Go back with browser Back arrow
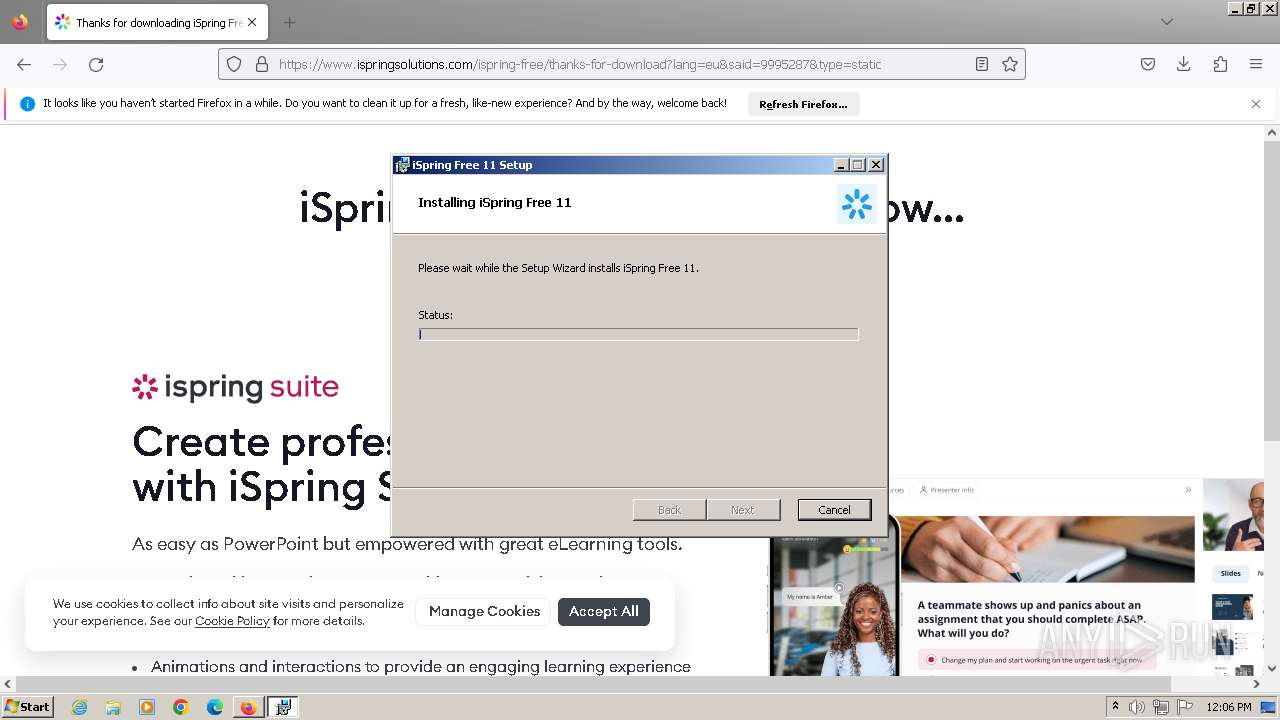This screenshot has width=1280, height=720. click(x=24, y=64)
